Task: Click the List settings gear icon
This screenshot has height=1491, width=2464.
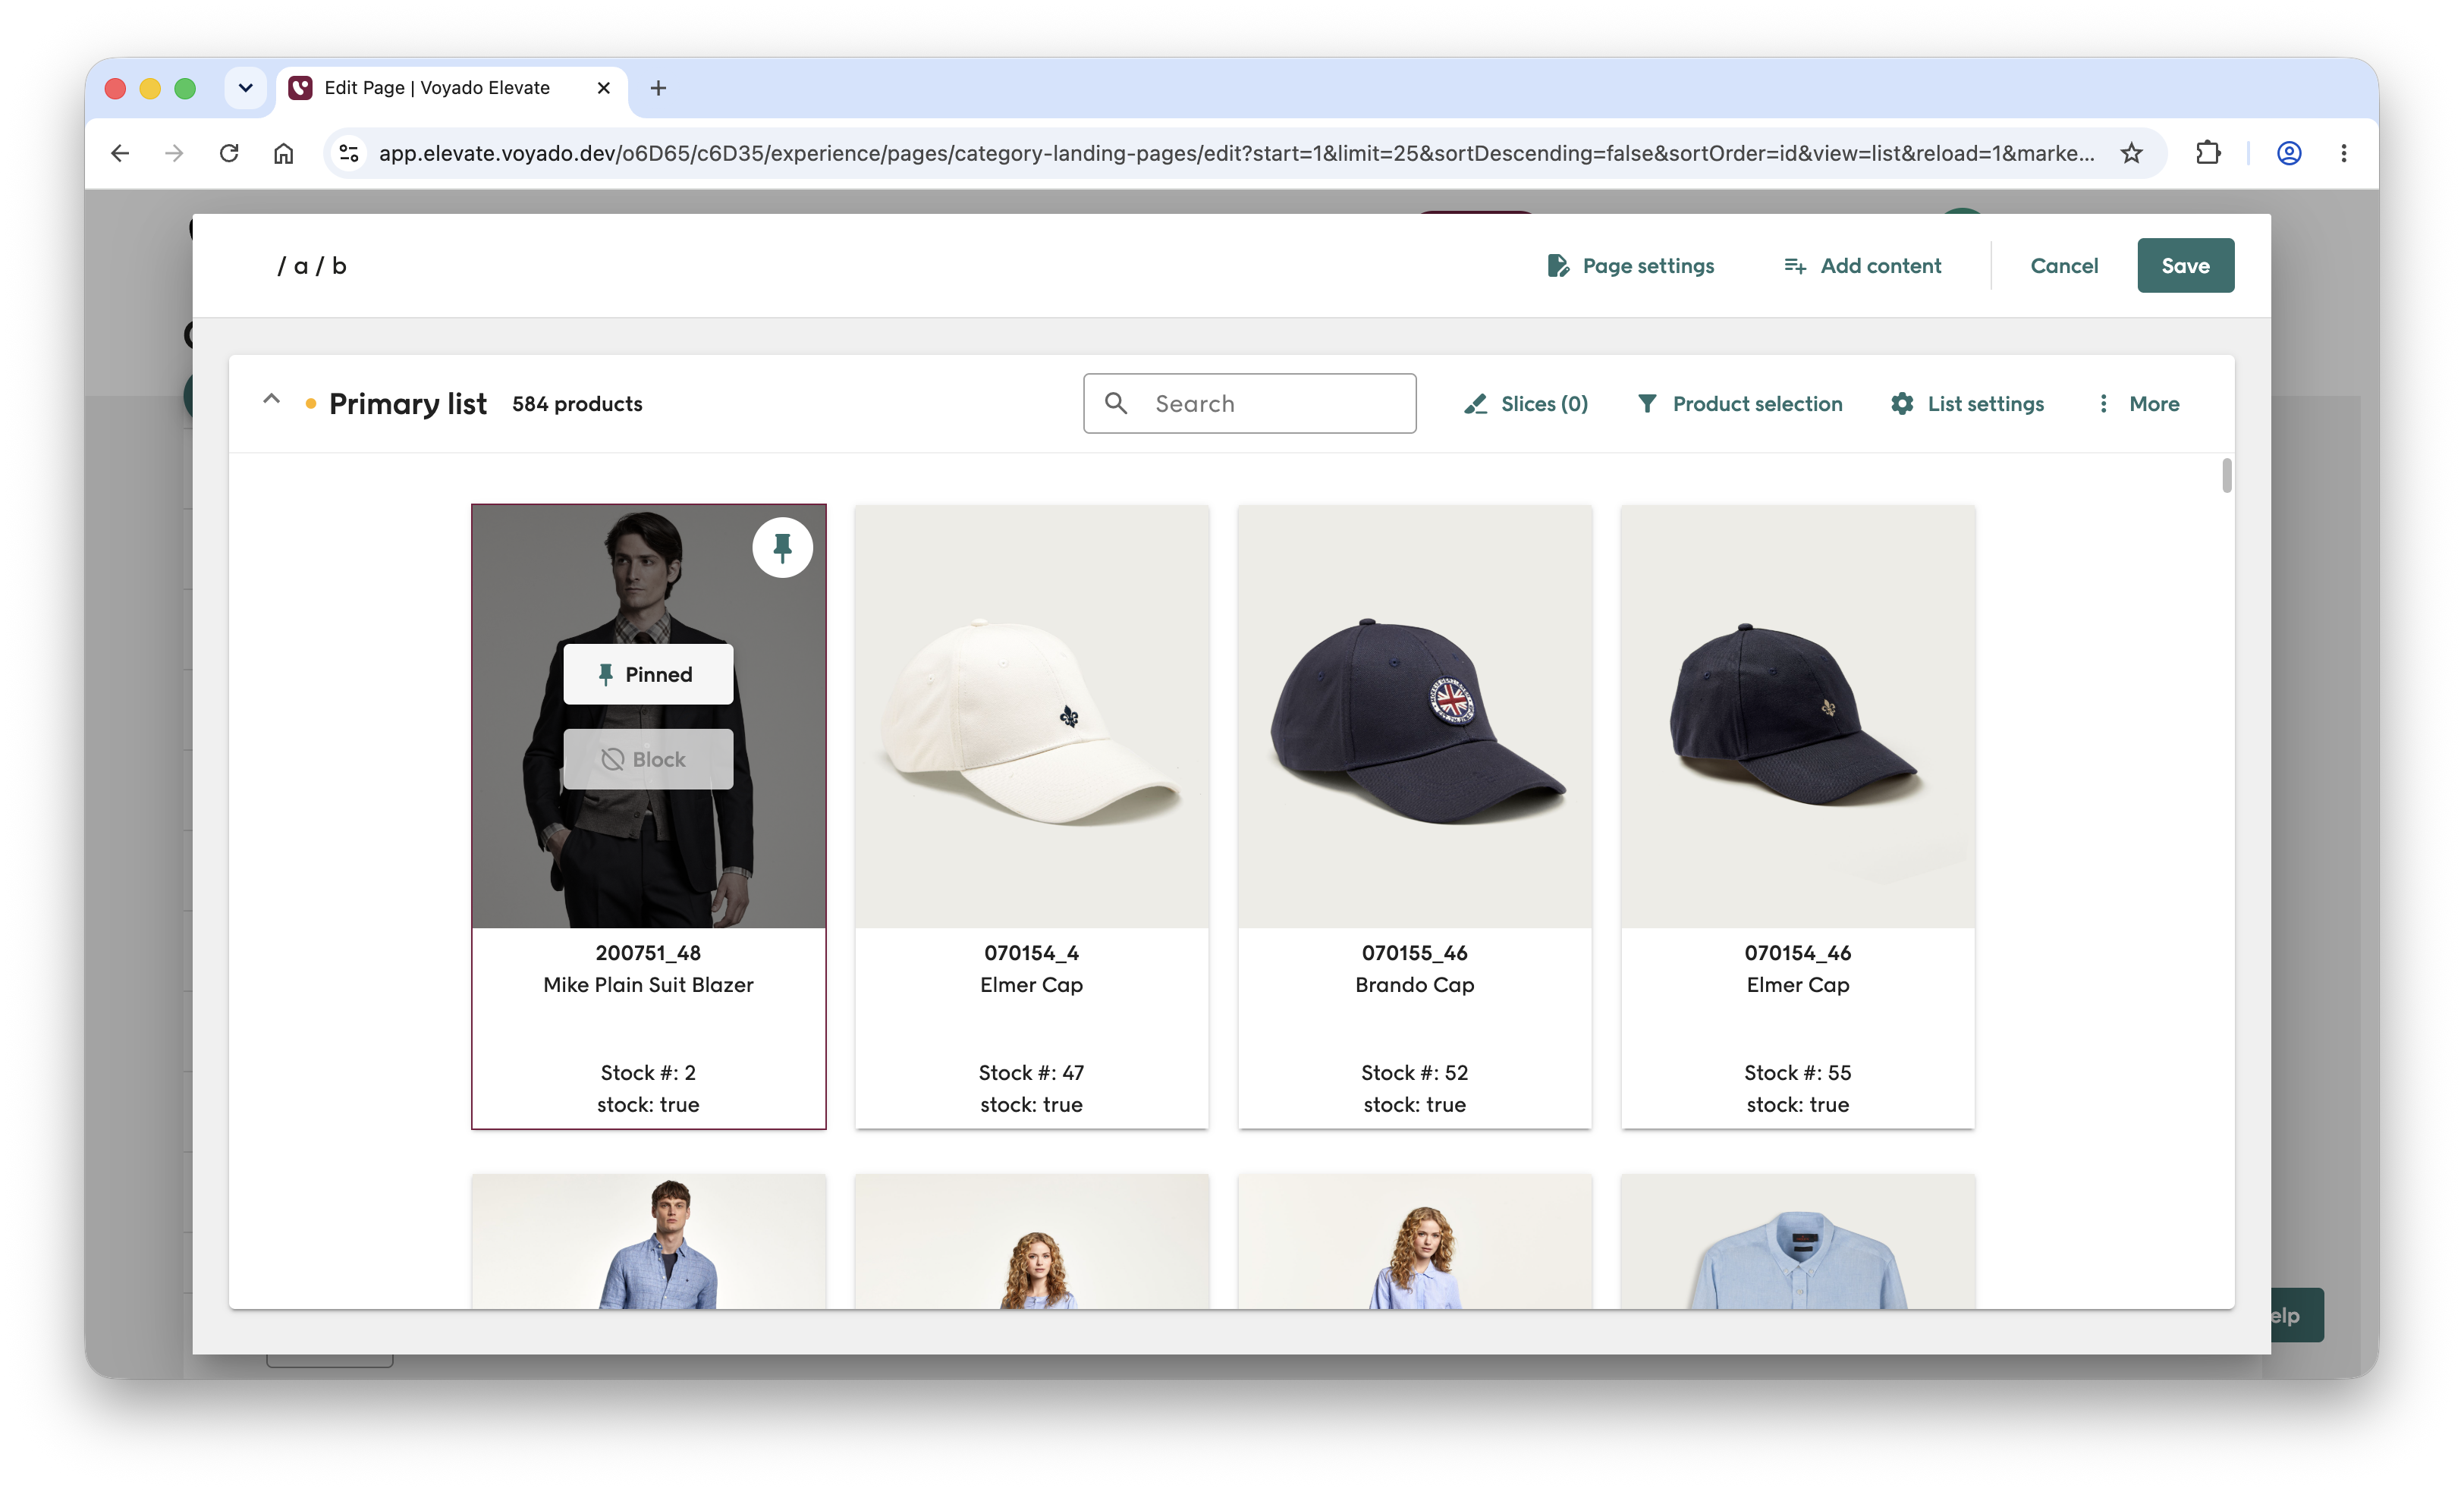Action: pyautogui.click(x=1902, y=403)
